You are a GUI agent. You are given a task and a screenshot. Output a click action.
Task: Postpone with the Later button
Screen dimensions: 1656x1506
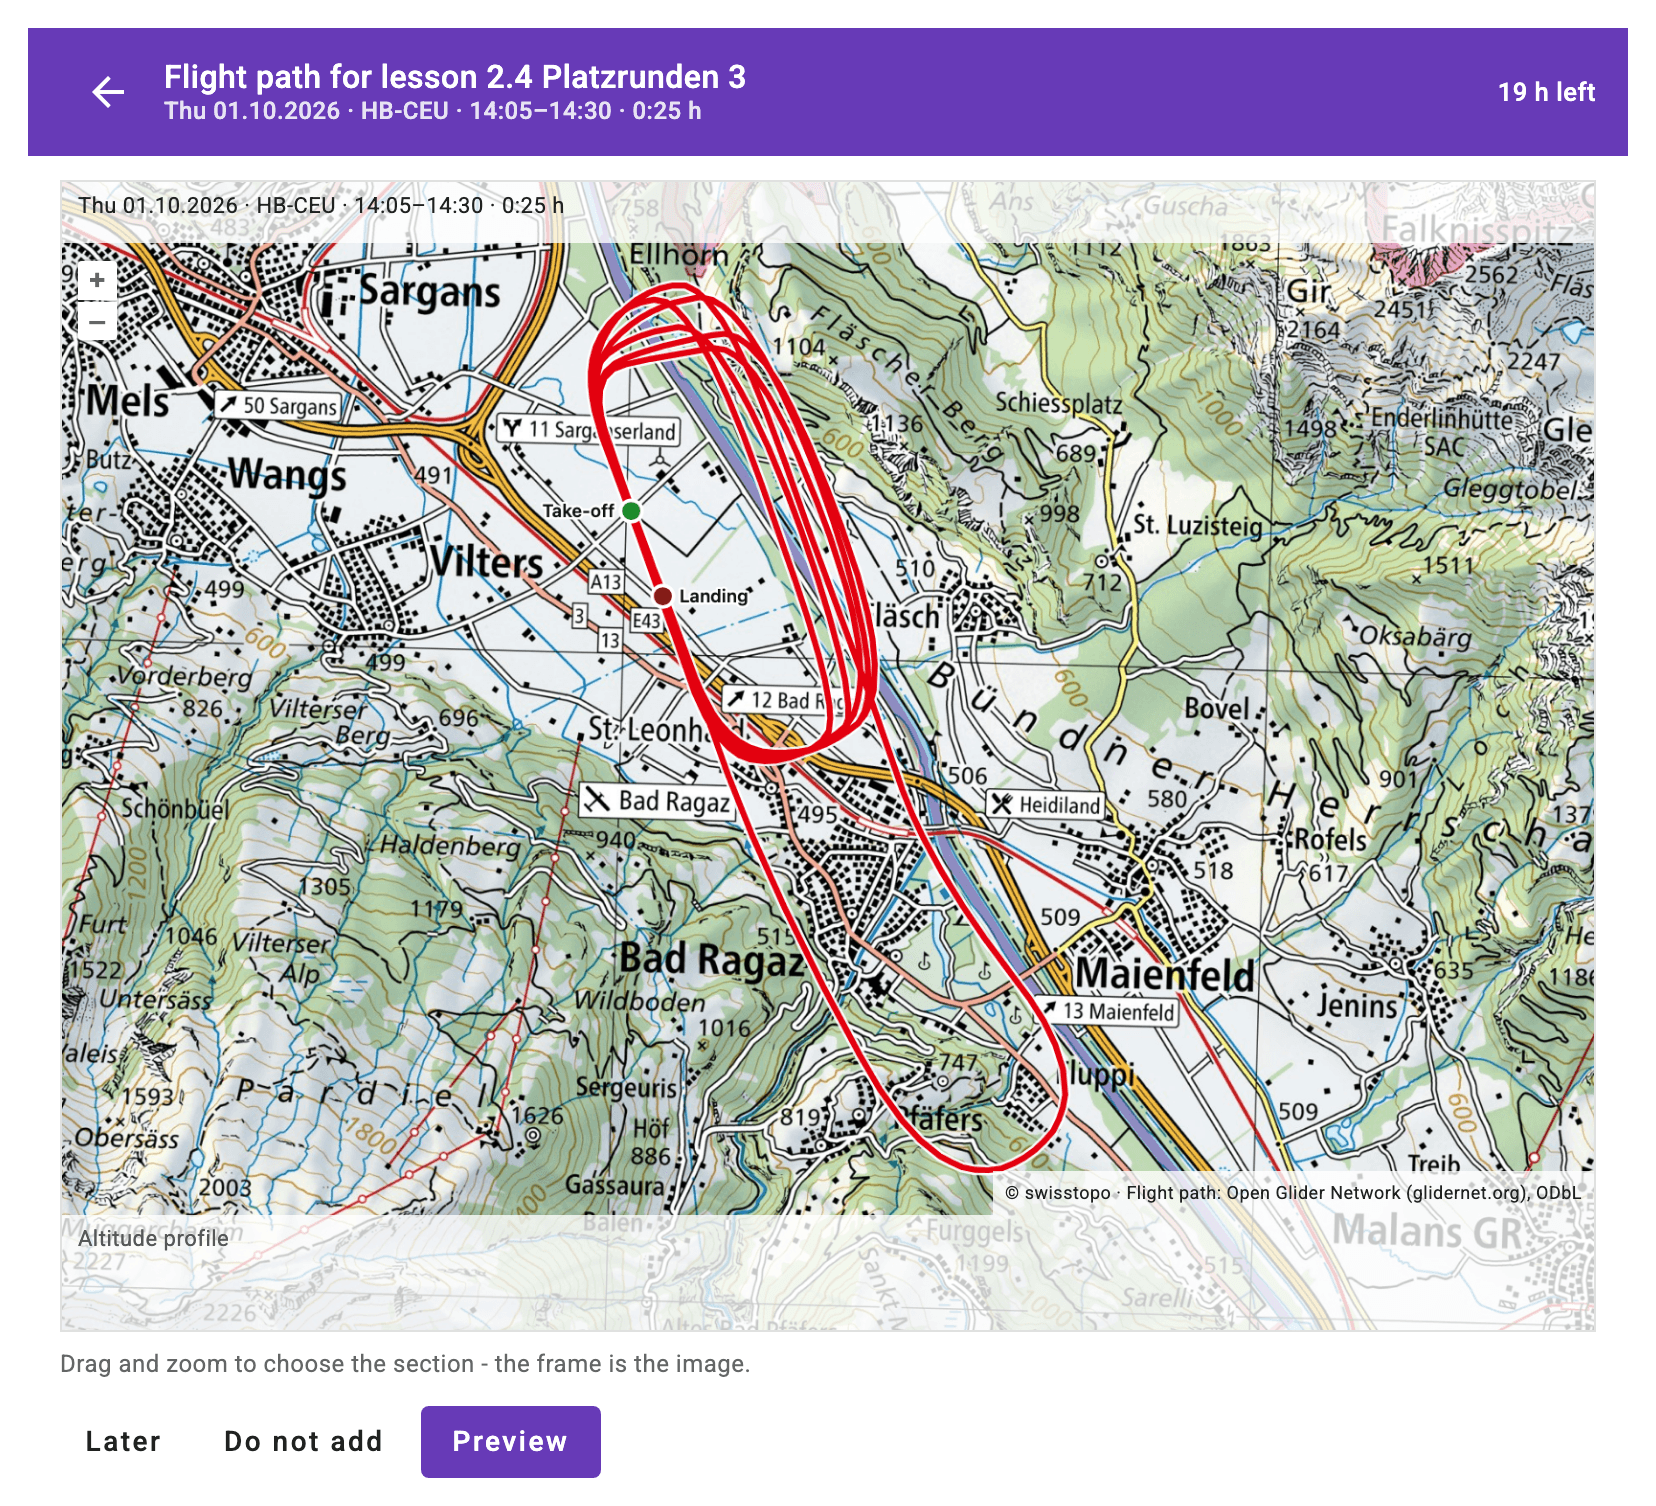[123, 1441]
